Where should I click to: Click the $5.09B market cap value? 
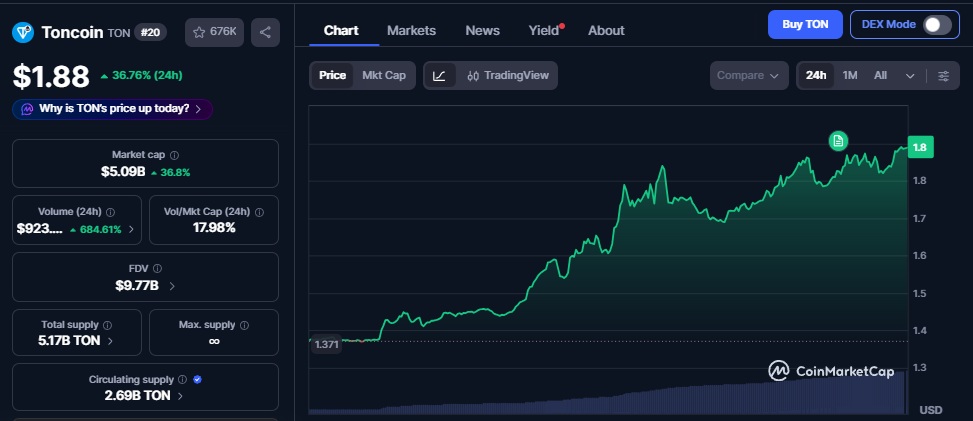coord(123,172)
